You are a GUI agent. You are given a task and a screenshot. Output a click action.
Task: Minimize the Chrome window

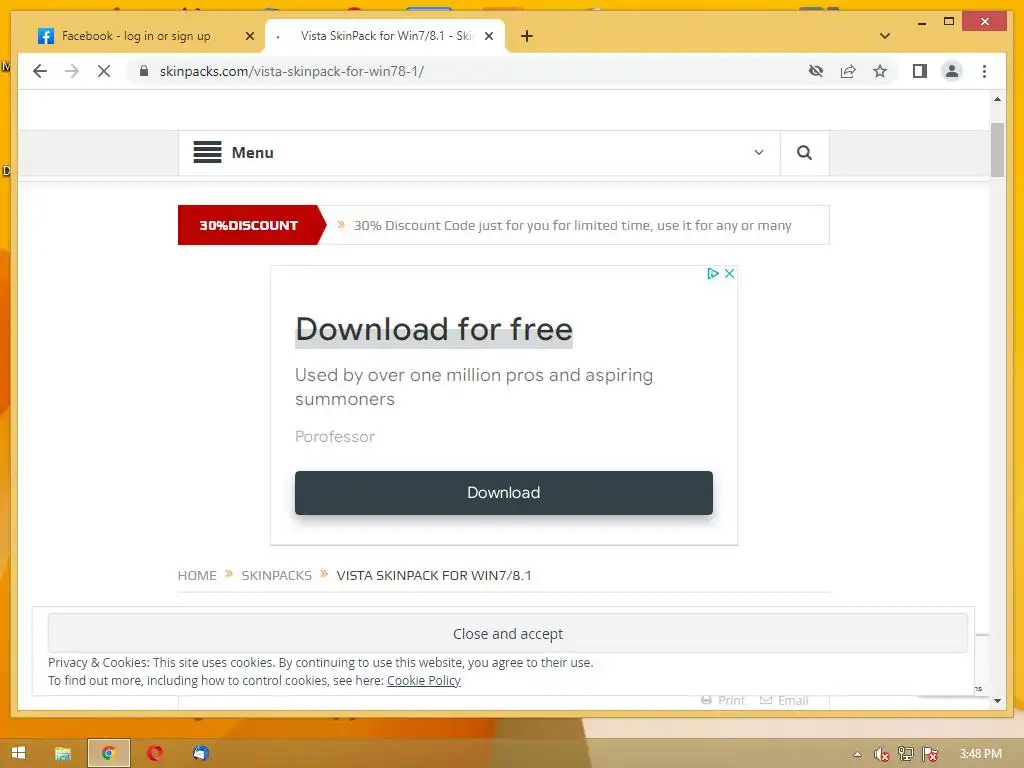[x=921, y=22]
